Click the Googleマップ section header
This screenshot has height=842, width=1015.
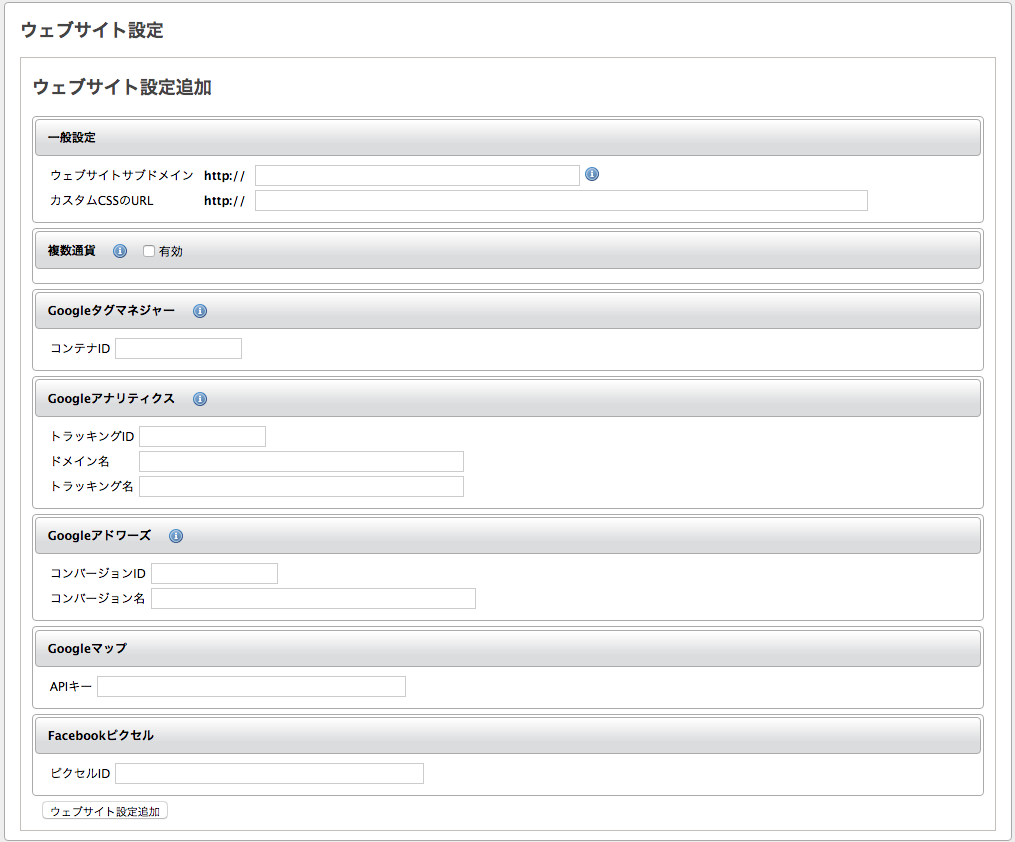pos(508,648)
